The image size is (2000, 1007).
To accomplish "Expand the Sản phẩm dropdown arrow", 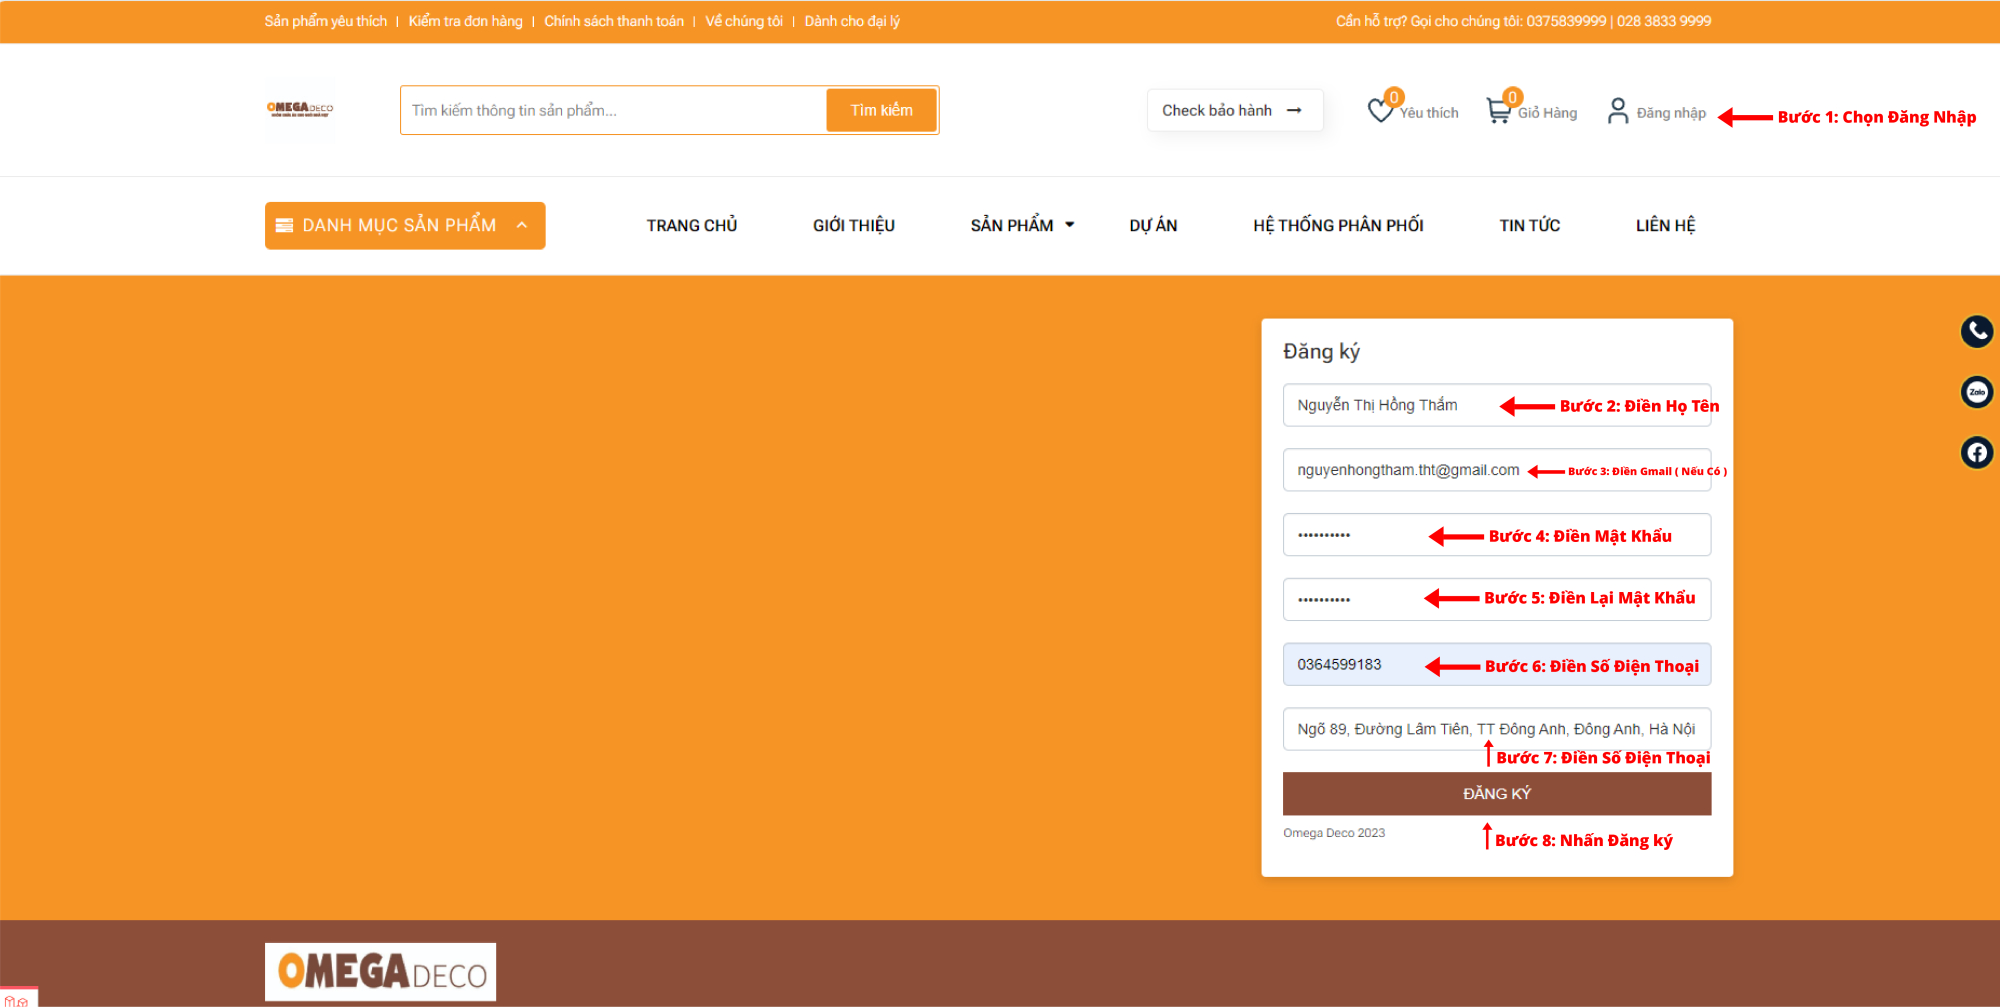I will click(1070, 225).
